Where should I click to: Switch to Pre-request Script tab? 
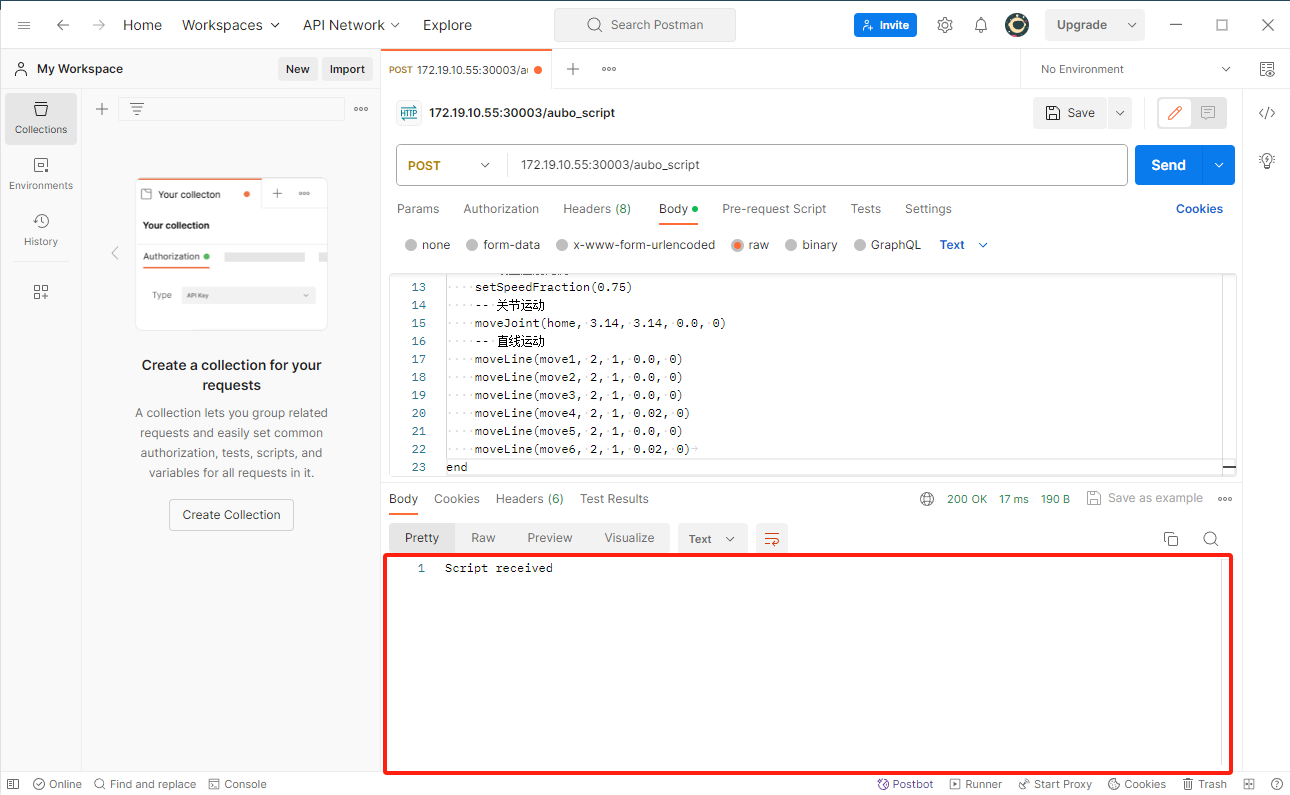coord(774,209)
